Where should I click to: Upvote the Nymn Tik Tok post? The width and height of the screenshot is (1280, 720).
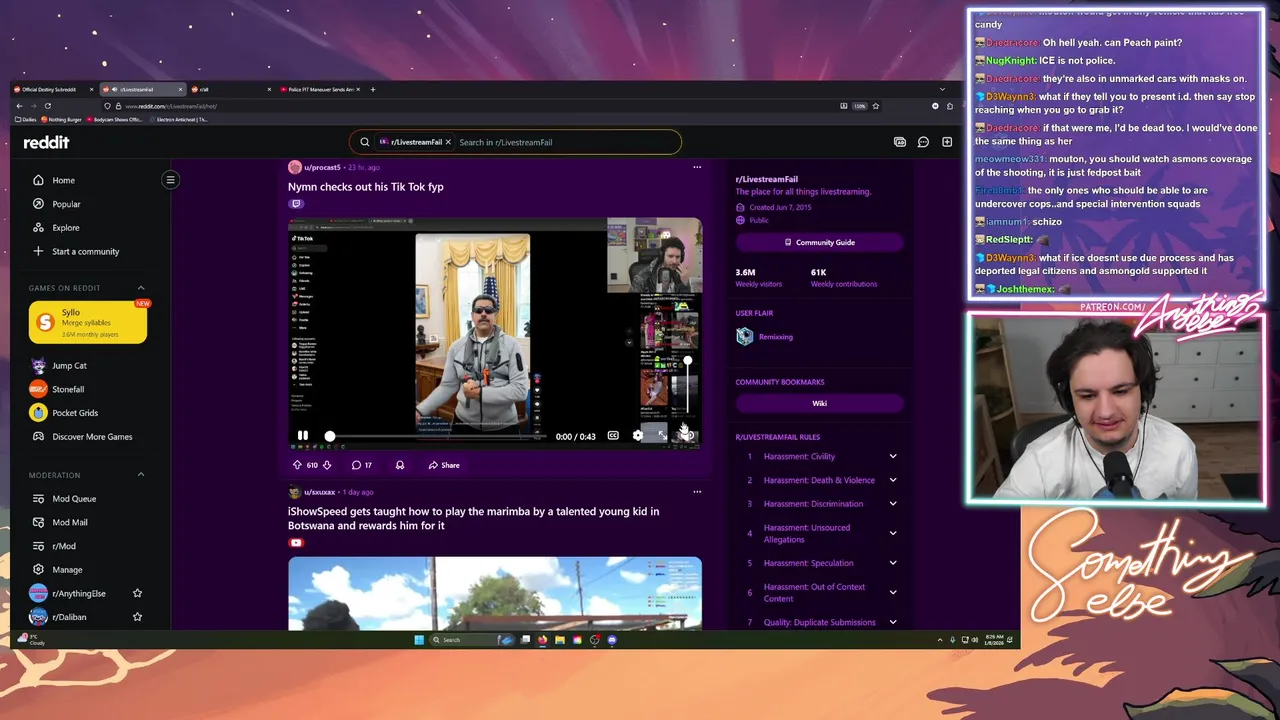click(x=297, y=465)
